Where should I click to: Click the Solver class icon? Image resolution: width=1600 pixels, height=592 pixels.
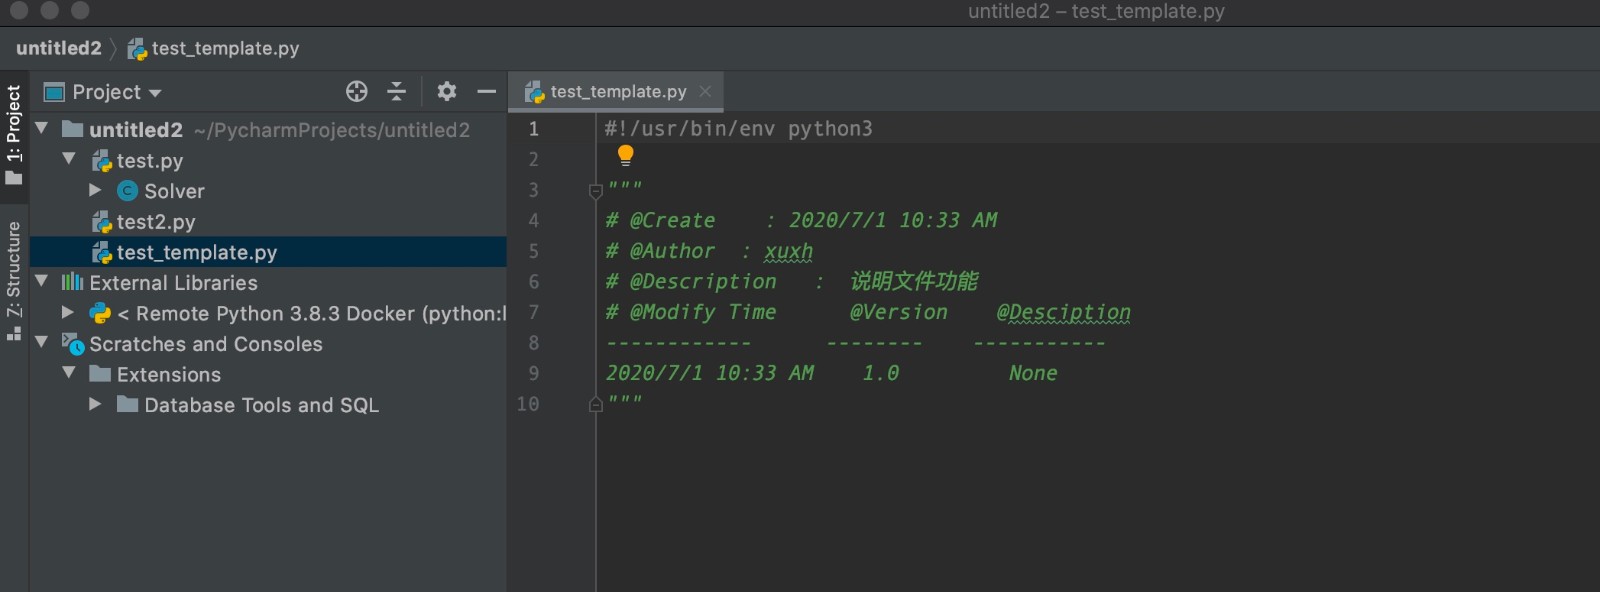click(128, 191)
